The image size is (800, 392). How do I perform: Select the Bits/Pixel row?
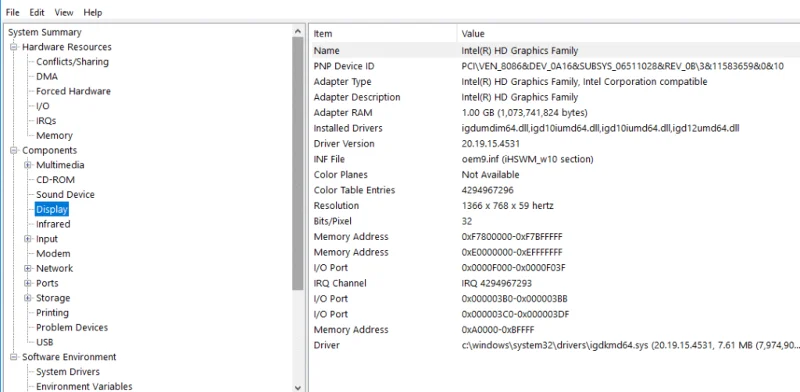[555, 221]
